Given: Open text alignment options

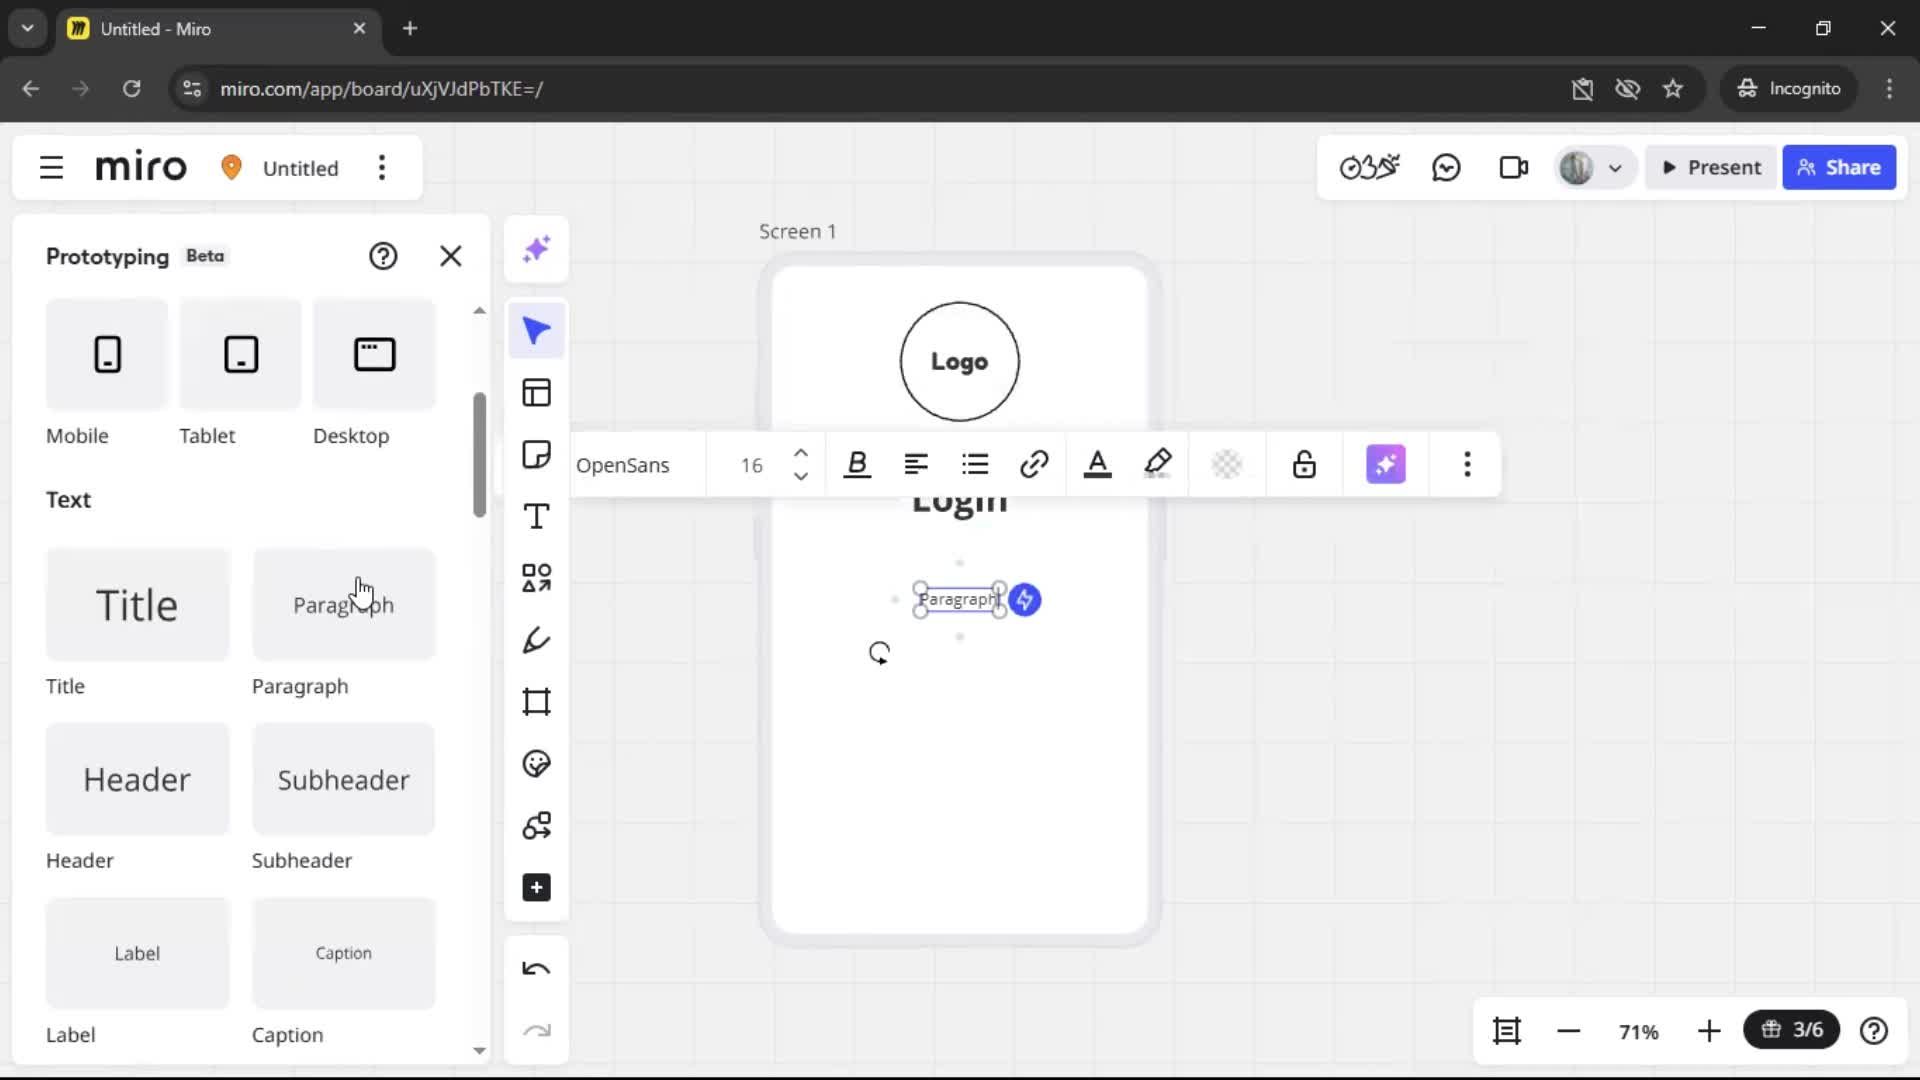Looking at the screenshot, I should 916,465.
